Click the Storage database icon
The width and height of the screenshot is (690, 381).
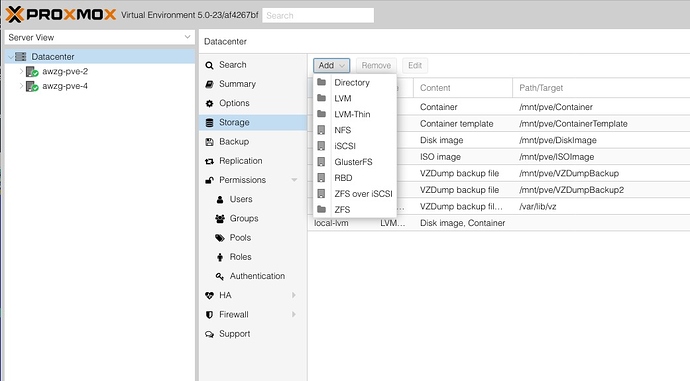tap(209, 123)
